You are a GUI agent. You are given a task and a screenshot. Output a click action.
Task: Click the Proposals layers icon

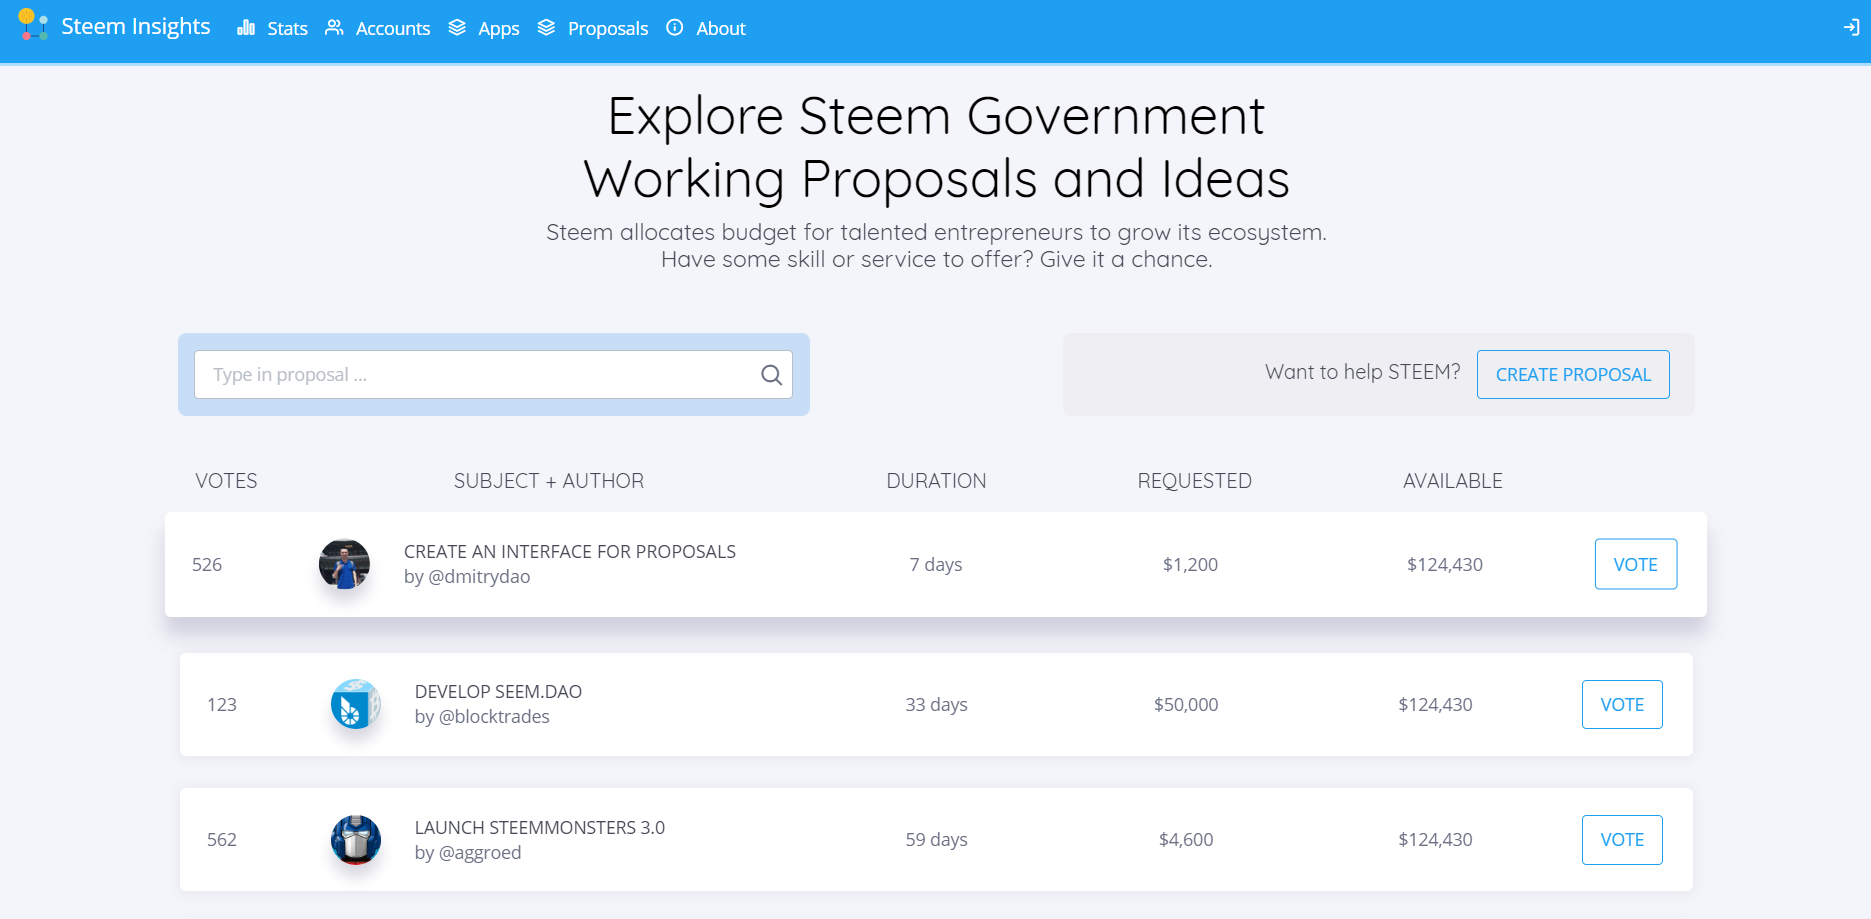[546, 28]
